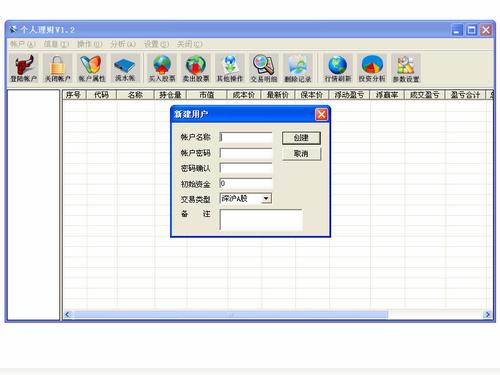500x375 pixels.
Task: Click the 浮动盈亏 column header
Action: pos(349,95)
